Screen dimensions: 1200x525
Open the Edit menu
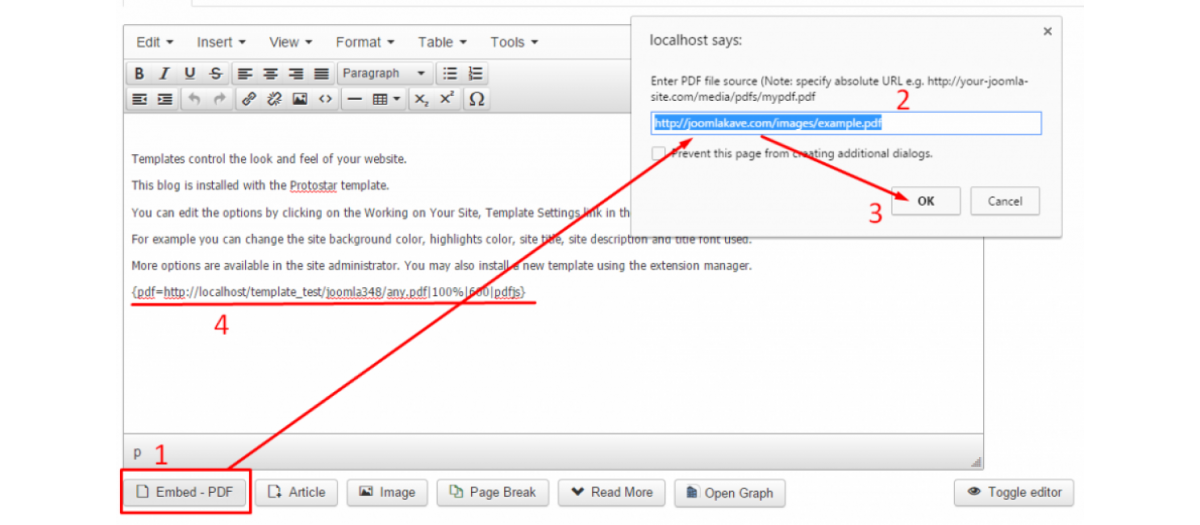click(x=155, y=42)
